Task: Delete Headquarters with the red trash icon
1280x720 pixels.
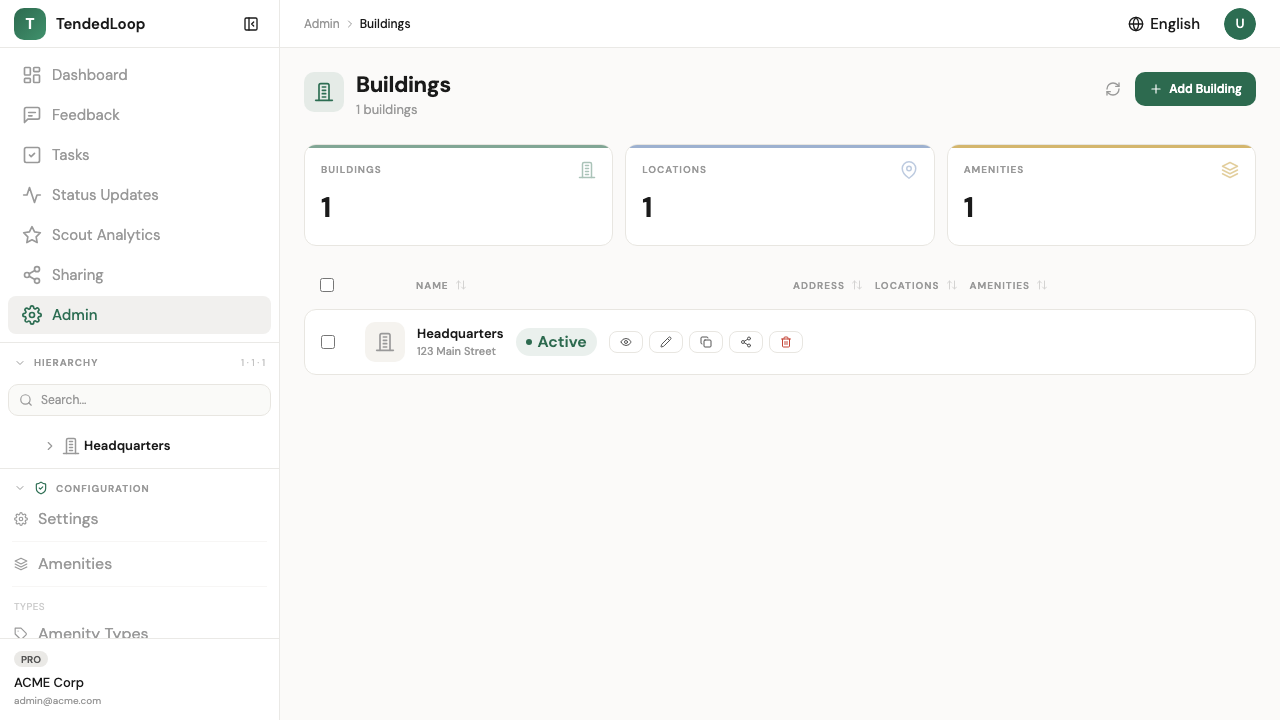Action: tap(786, 341)
